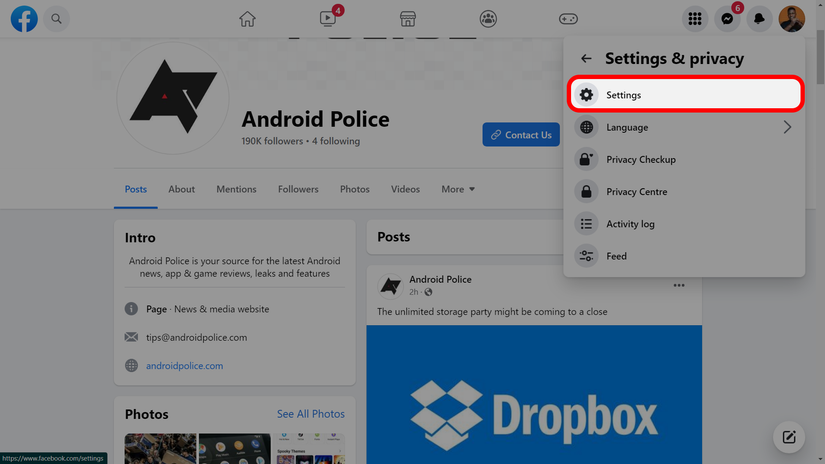Image resolution: width=825 pixels, height=464 pixels.
Task: Click the Page info icon in Intro
Action: (132, 309)
